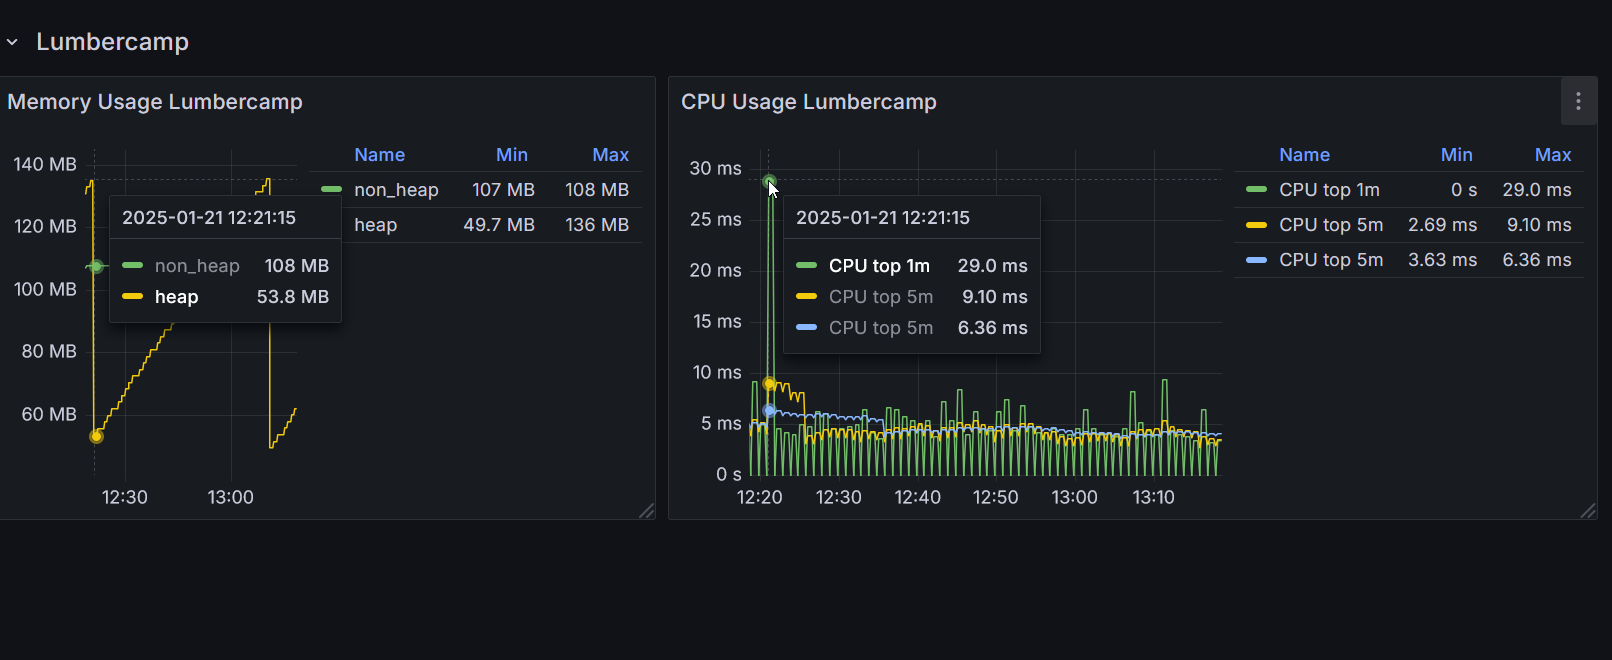Click the CPU Usage panel resize handle

(x=1588, y=510)
